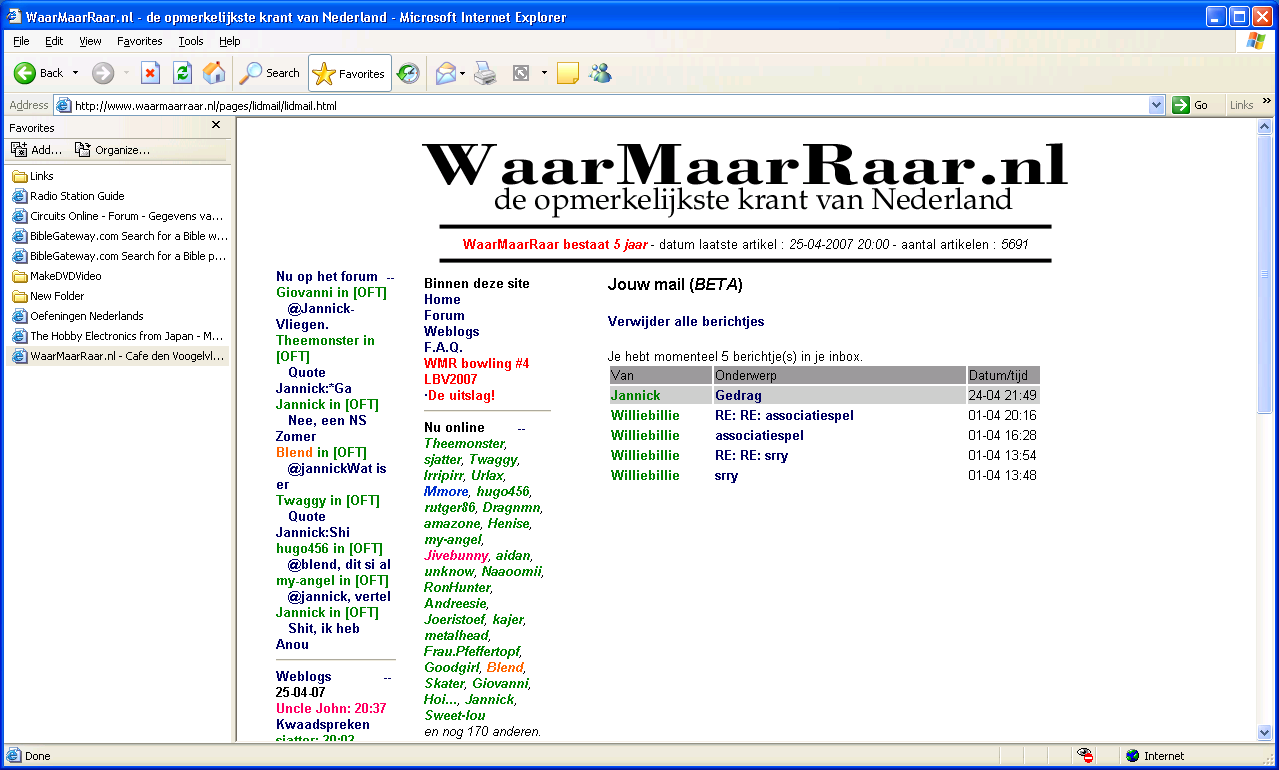The height and width of the screenshot is (770, 1279).
Task: Open Search using the magnifier button
Action: click(269, 73)
